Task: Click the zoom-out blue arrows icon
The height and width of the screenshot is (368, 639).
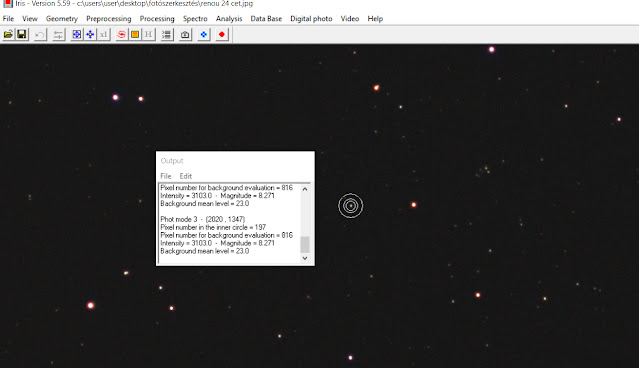Action: coord(90,35)
